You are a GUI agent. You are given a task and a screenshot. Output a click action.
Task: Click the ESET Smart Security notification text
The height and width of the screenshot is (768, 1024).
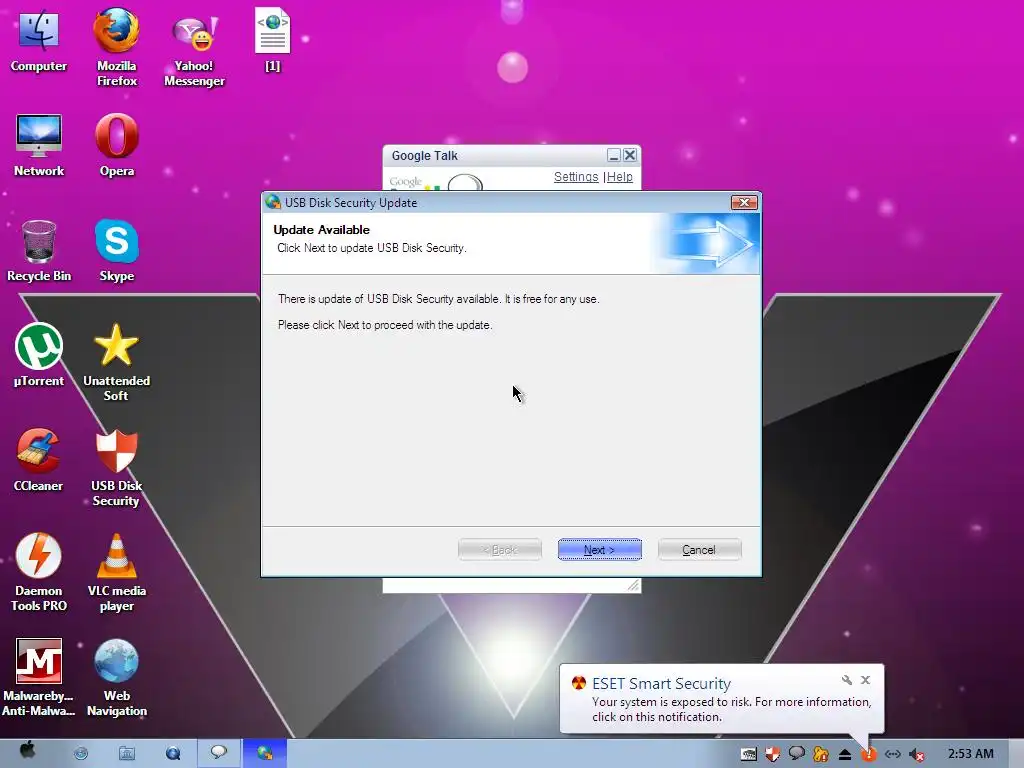[x=731, y=709]
